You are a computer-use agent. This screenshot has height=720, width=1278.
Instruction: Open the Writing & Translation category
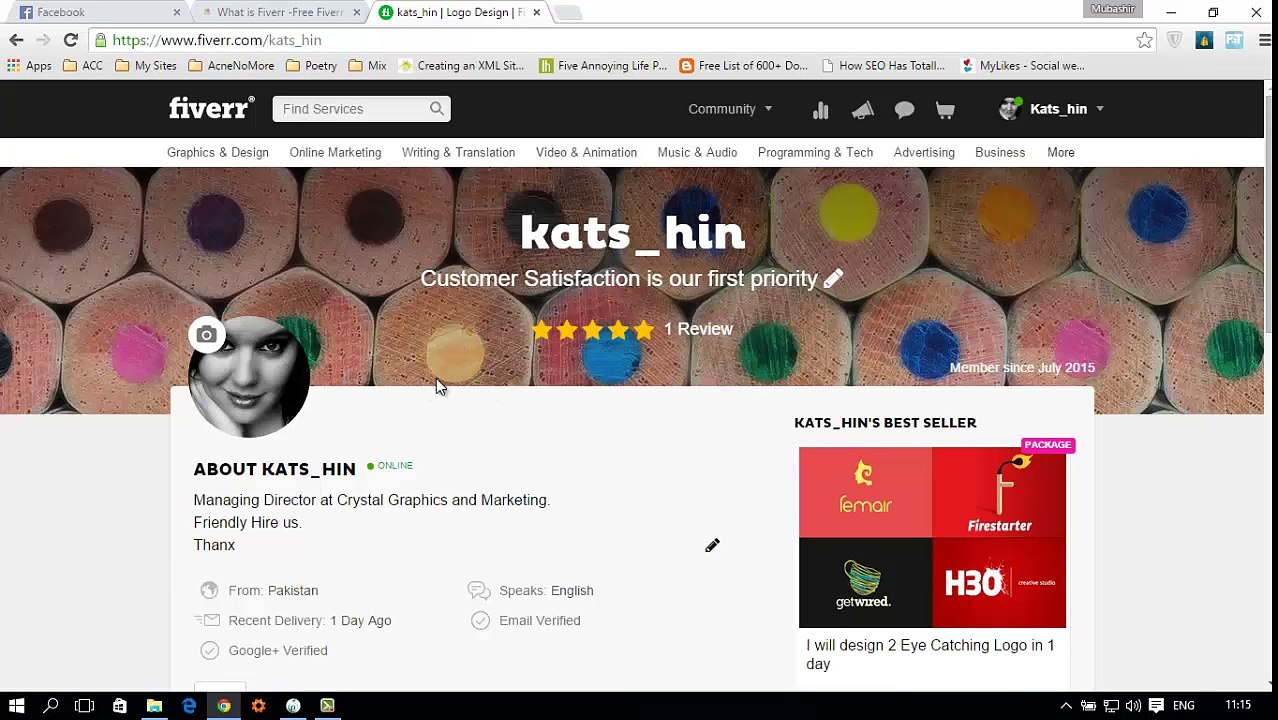point(458,152)
